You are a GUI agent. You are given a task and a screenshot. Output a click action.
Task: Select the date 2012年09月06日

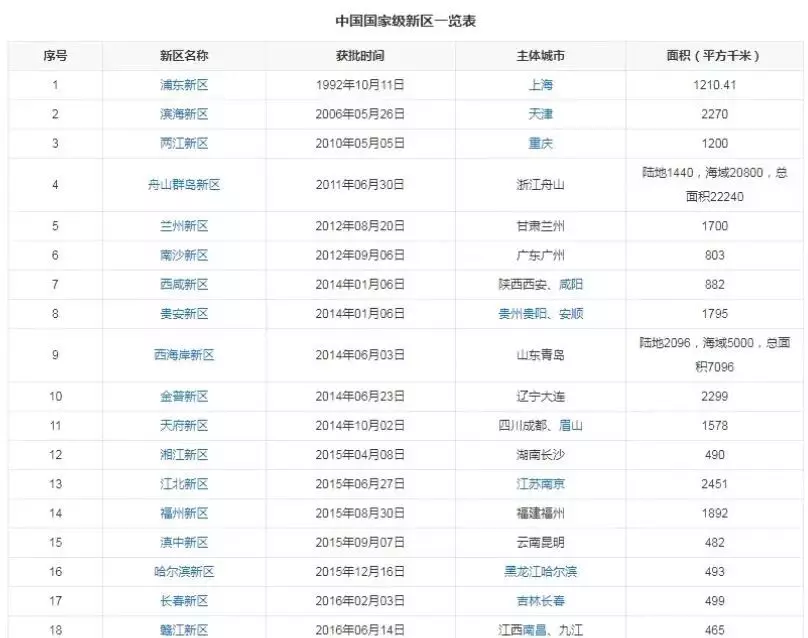[x=360, y=256]
